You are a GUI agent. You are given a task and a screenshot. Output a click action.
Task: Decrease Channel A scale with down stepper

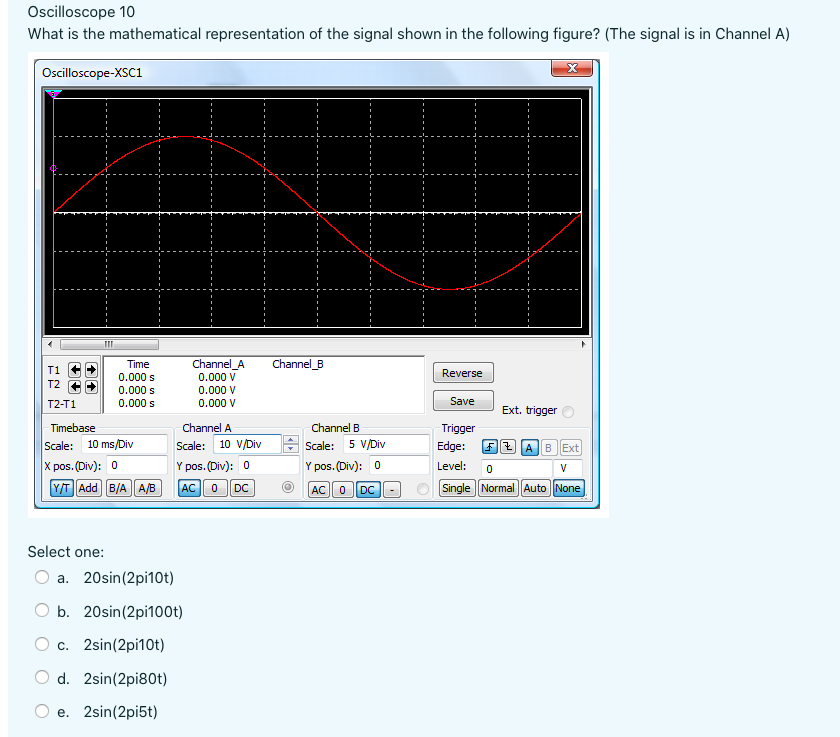(289, 447)
